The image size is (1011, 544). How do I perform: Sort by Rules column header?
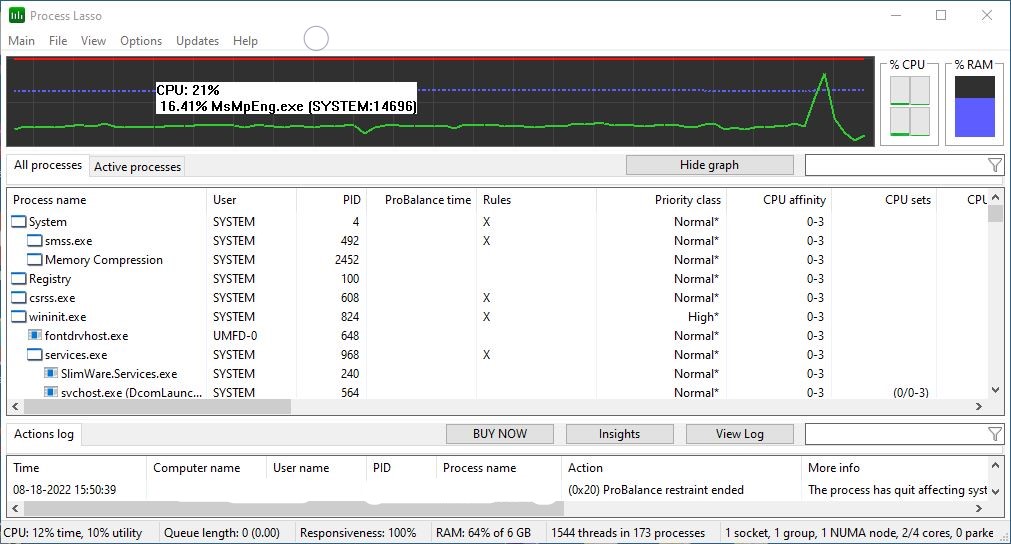[536, 200]
